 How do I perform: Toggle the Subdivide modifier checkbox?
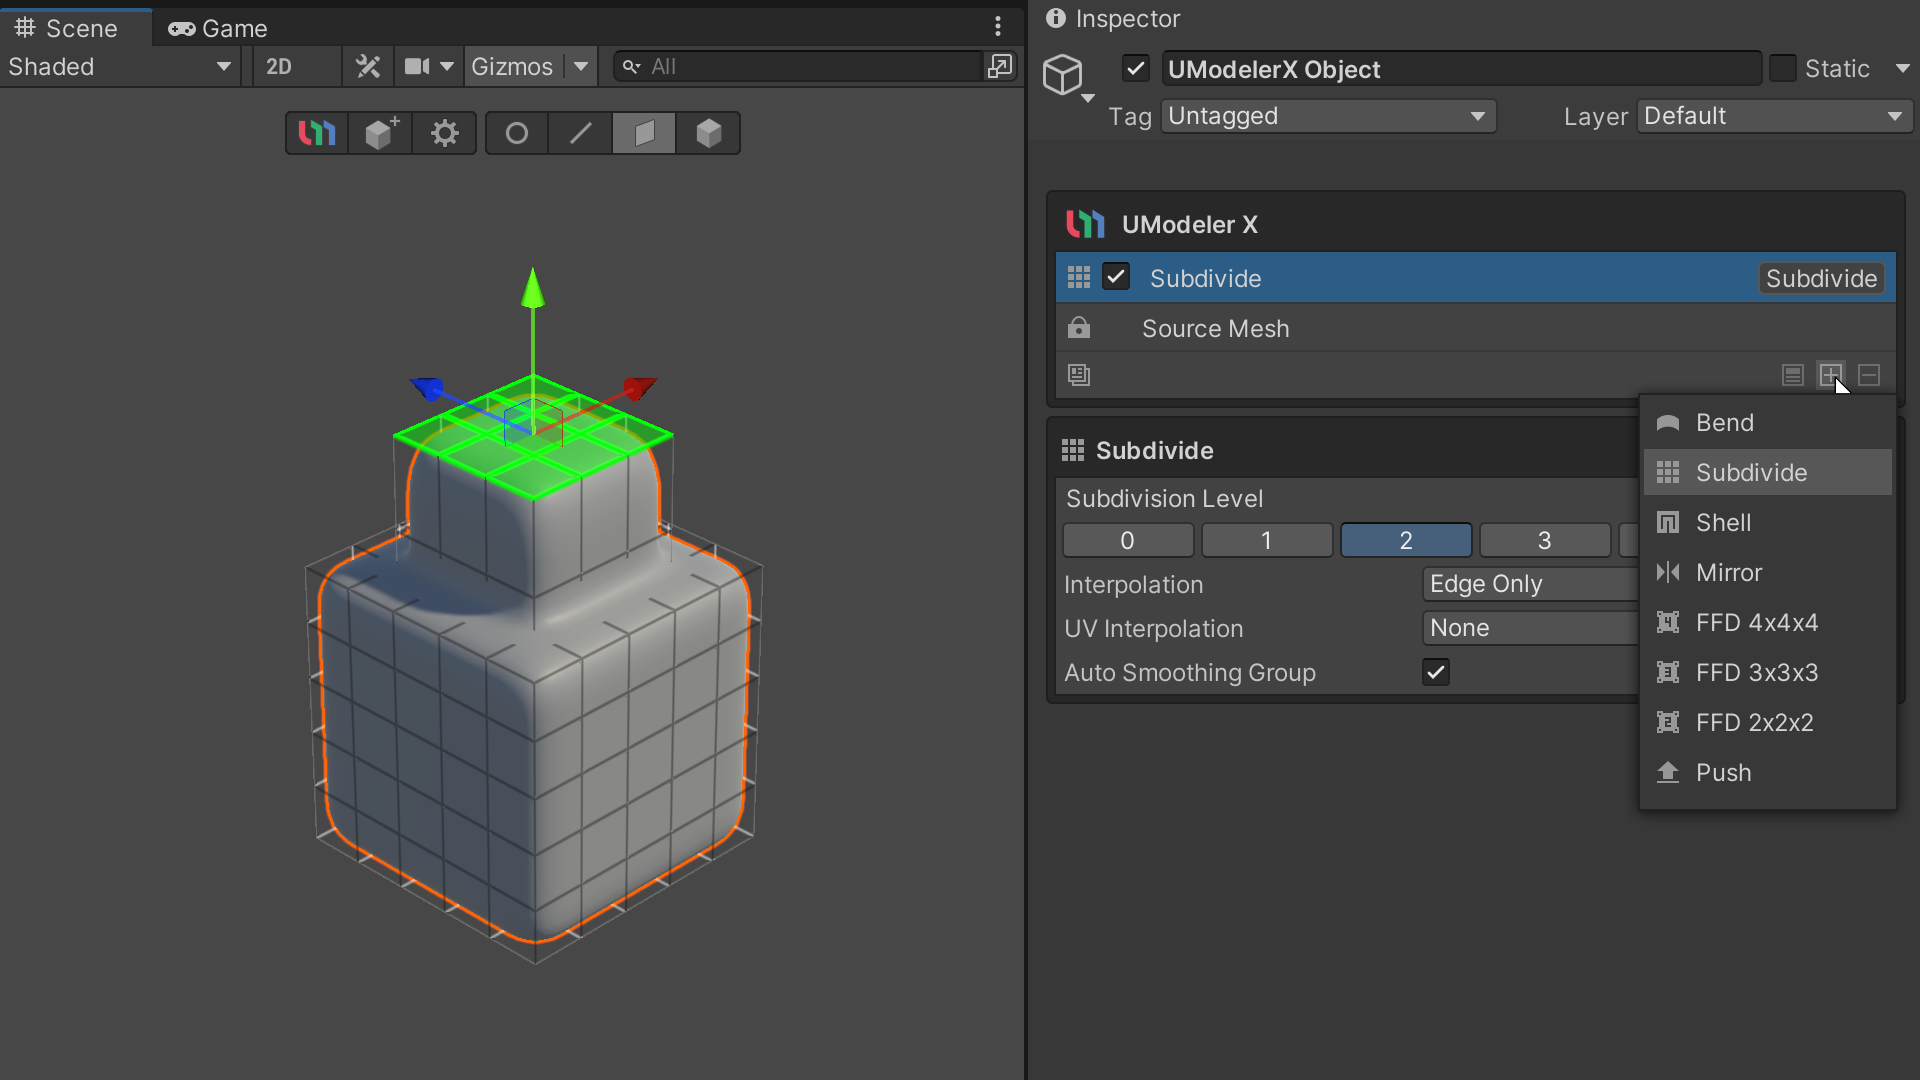[x=1116, y=277]
